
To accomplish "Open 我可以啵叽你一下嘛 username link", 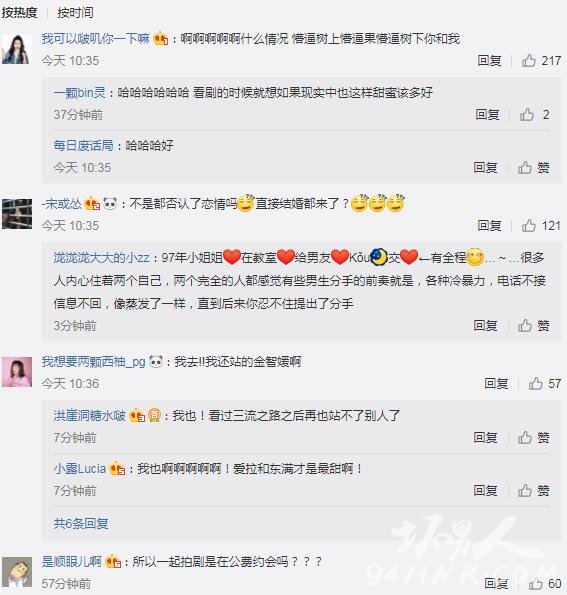I will tap(96, 38).
